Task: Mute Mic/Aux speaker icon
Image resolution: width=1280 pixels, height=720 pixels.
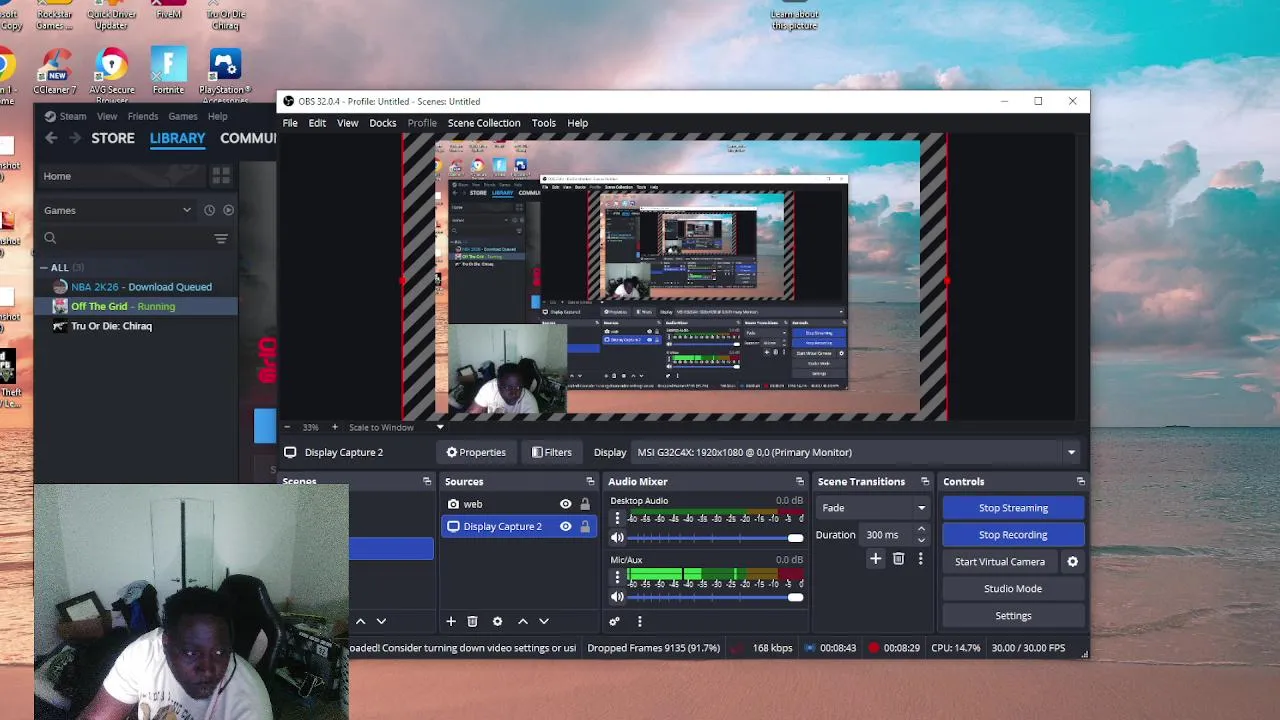Action: pyautogui.click(x=617, y=597)
